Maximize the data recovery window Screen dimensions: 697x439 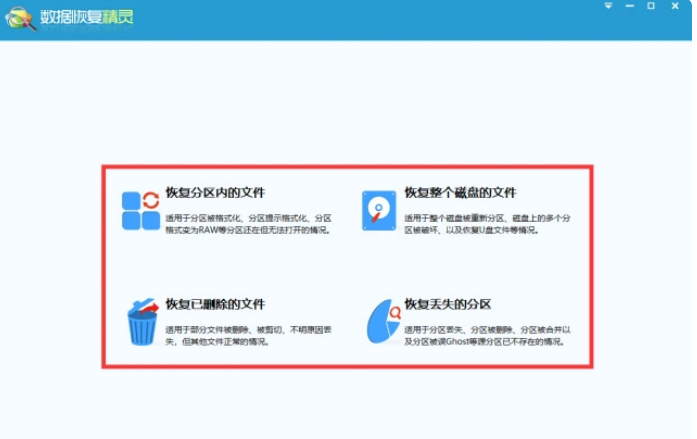[x=652, y=6]
